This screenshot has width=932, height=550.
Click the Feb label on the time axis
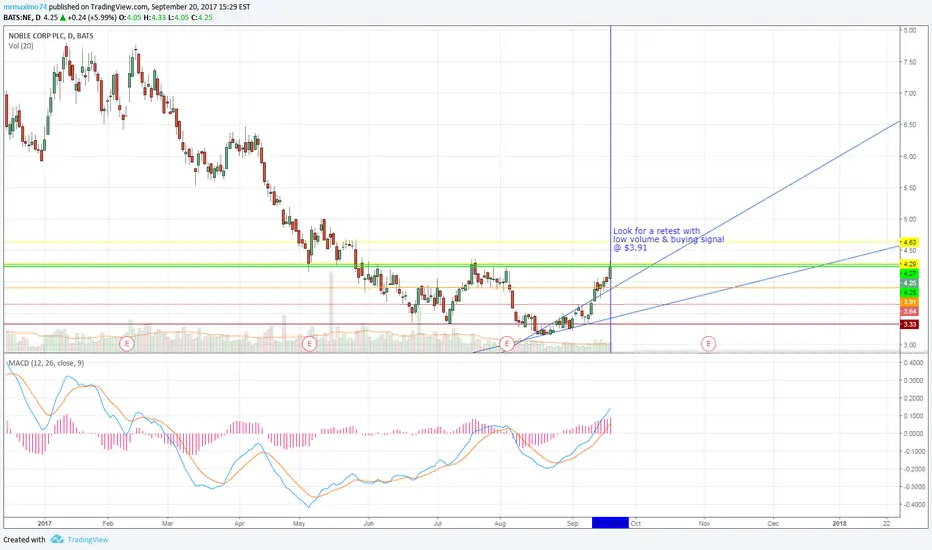(108, 524)
